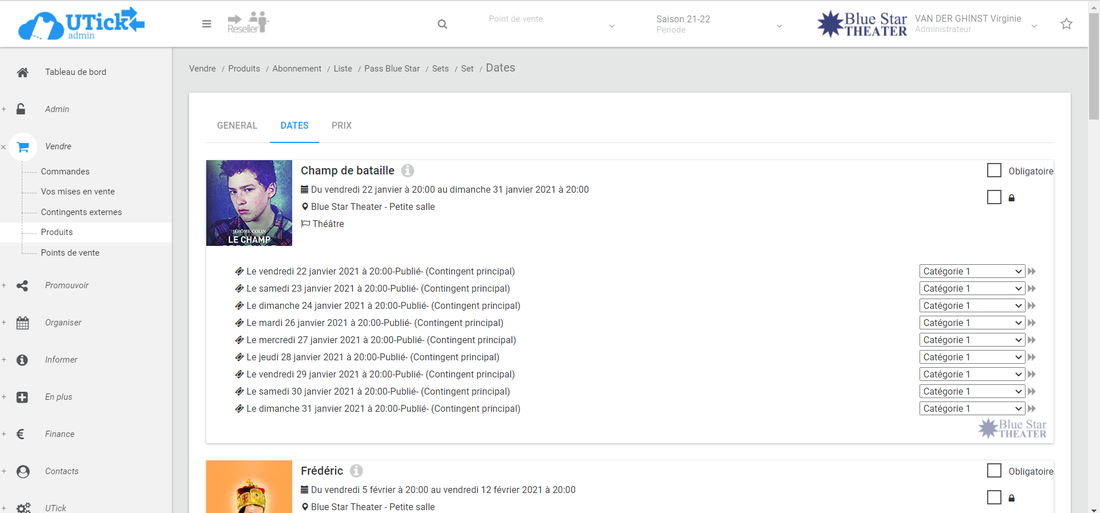Open Commandes in the sidebar
1100x513 pixels.
pyautogui.click(x=65, y=172)
